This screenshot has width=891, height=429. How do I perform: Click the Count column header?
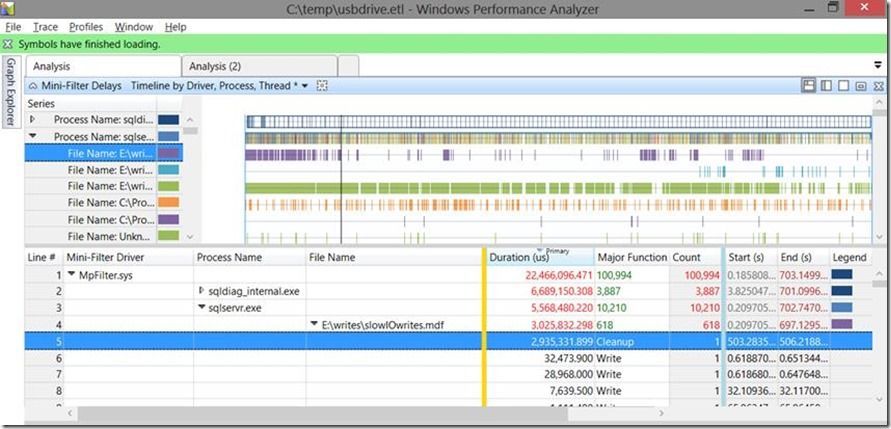pyautogui.click(x=696, y=257)
